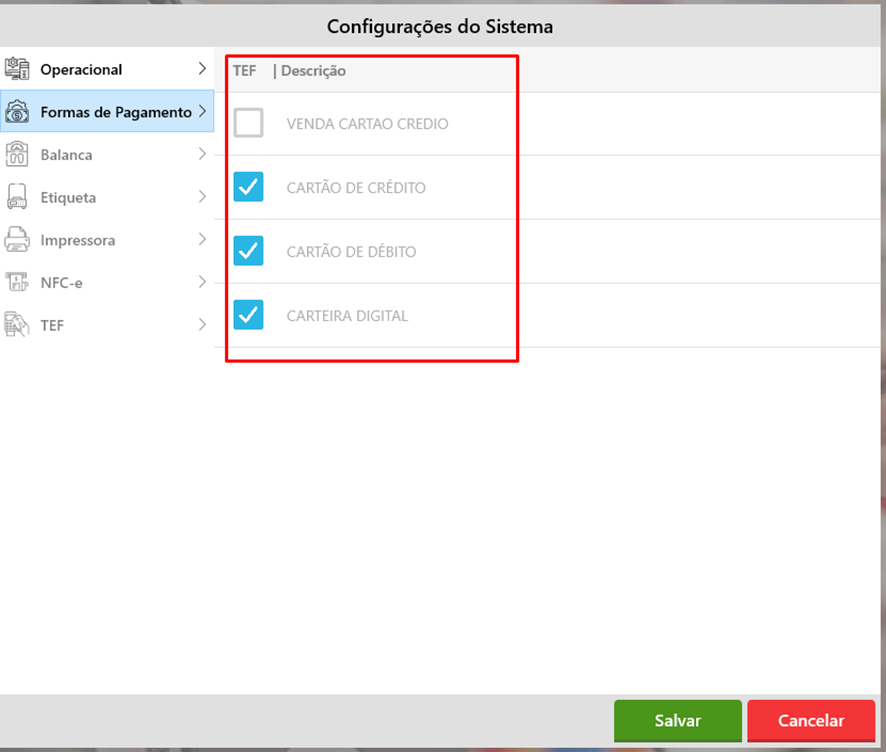Disable TEF for CARTÃO DE DÉBITO
This screenshot has width=886, height=752.
point(248,251)
